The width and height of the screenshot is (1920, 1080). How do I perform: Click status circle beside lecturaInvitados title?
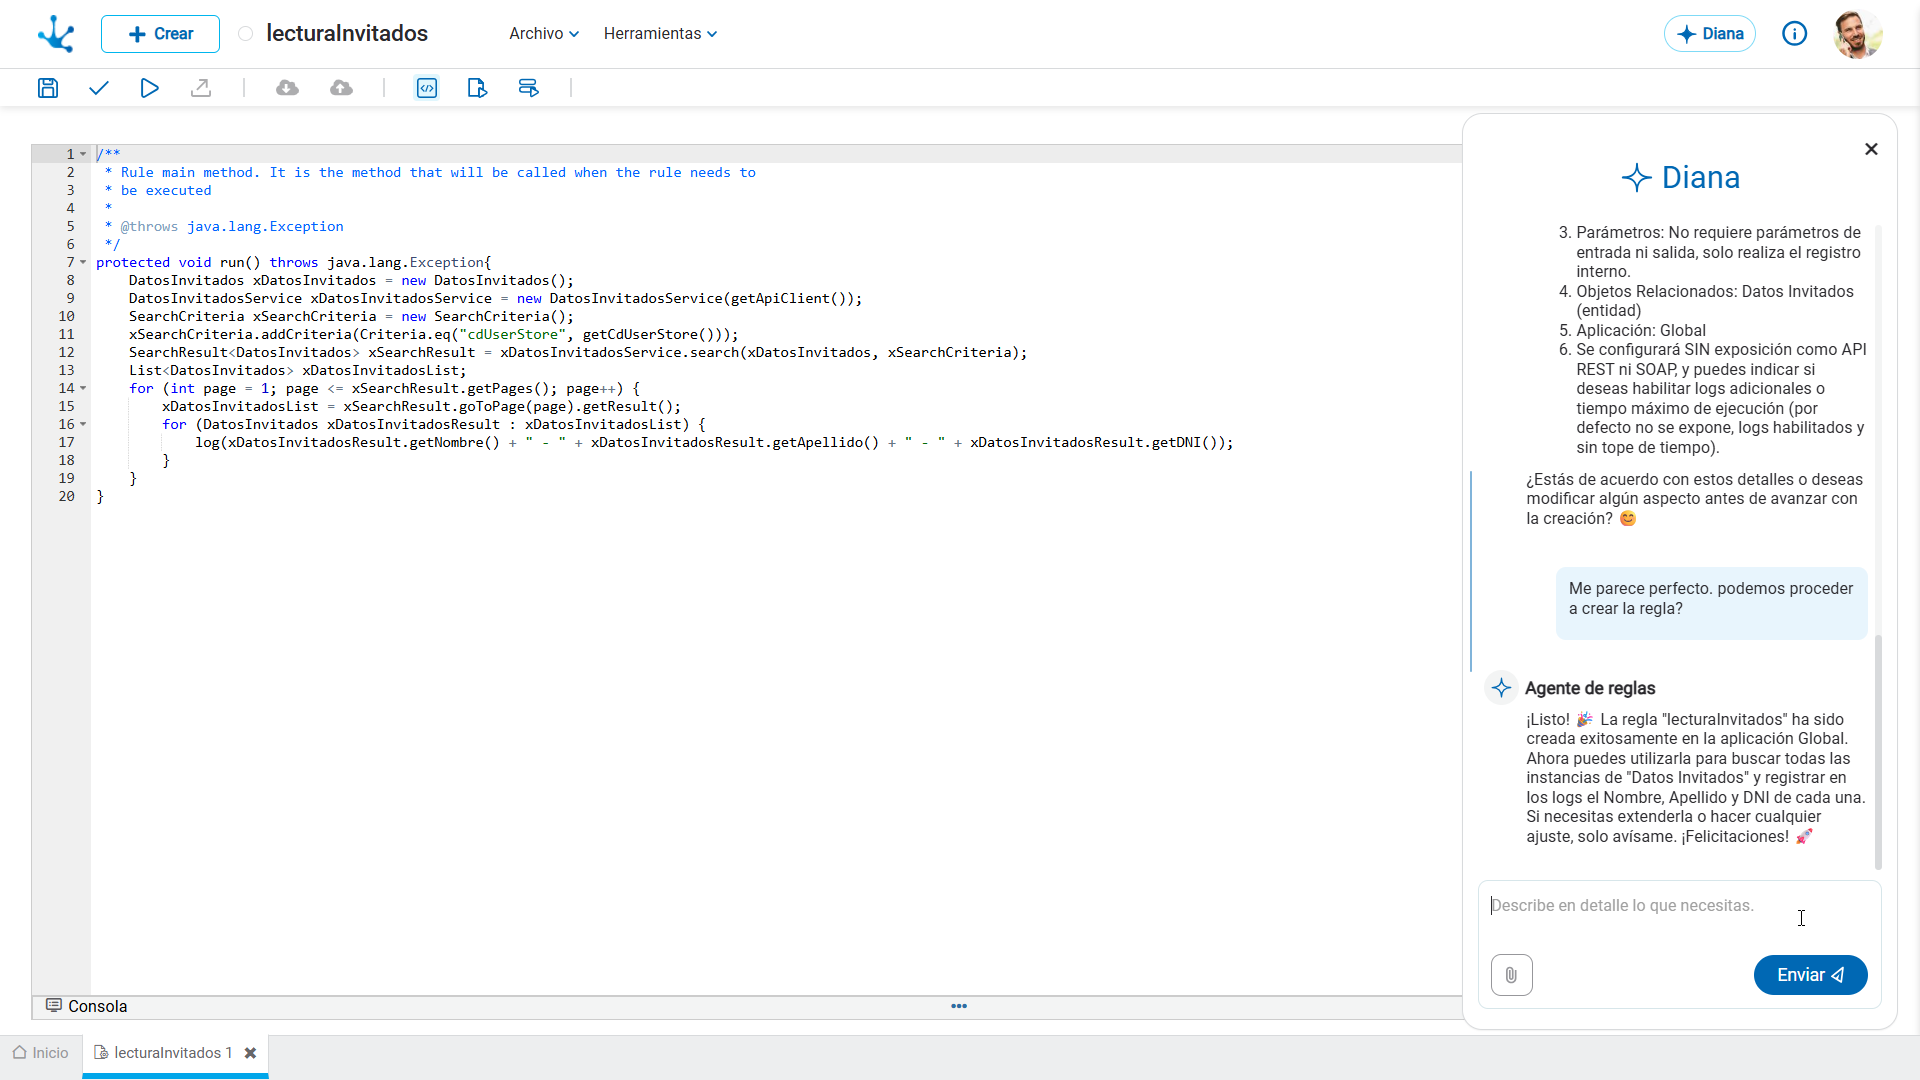[245, 34]
